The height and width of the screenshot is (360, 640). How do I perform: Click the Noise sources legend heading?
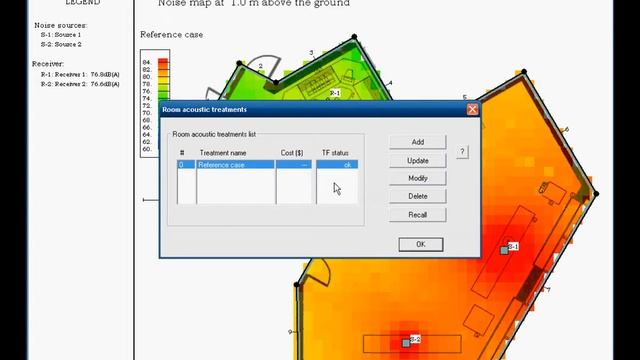tap(60, 25)
